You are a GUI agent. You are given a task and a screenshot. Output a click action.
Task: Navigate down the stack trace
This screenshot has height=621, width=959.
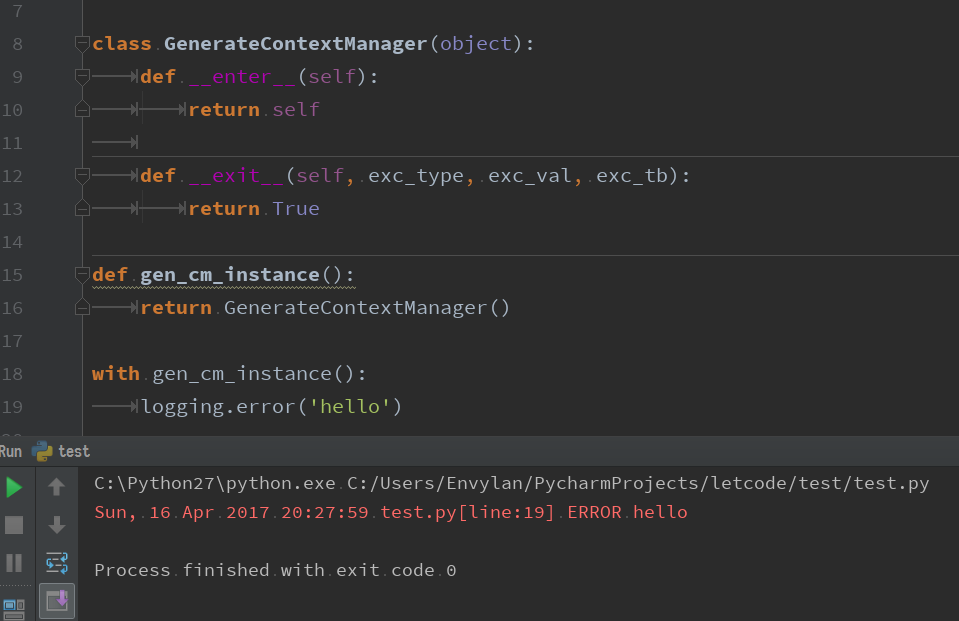click(x=57, y=524)
